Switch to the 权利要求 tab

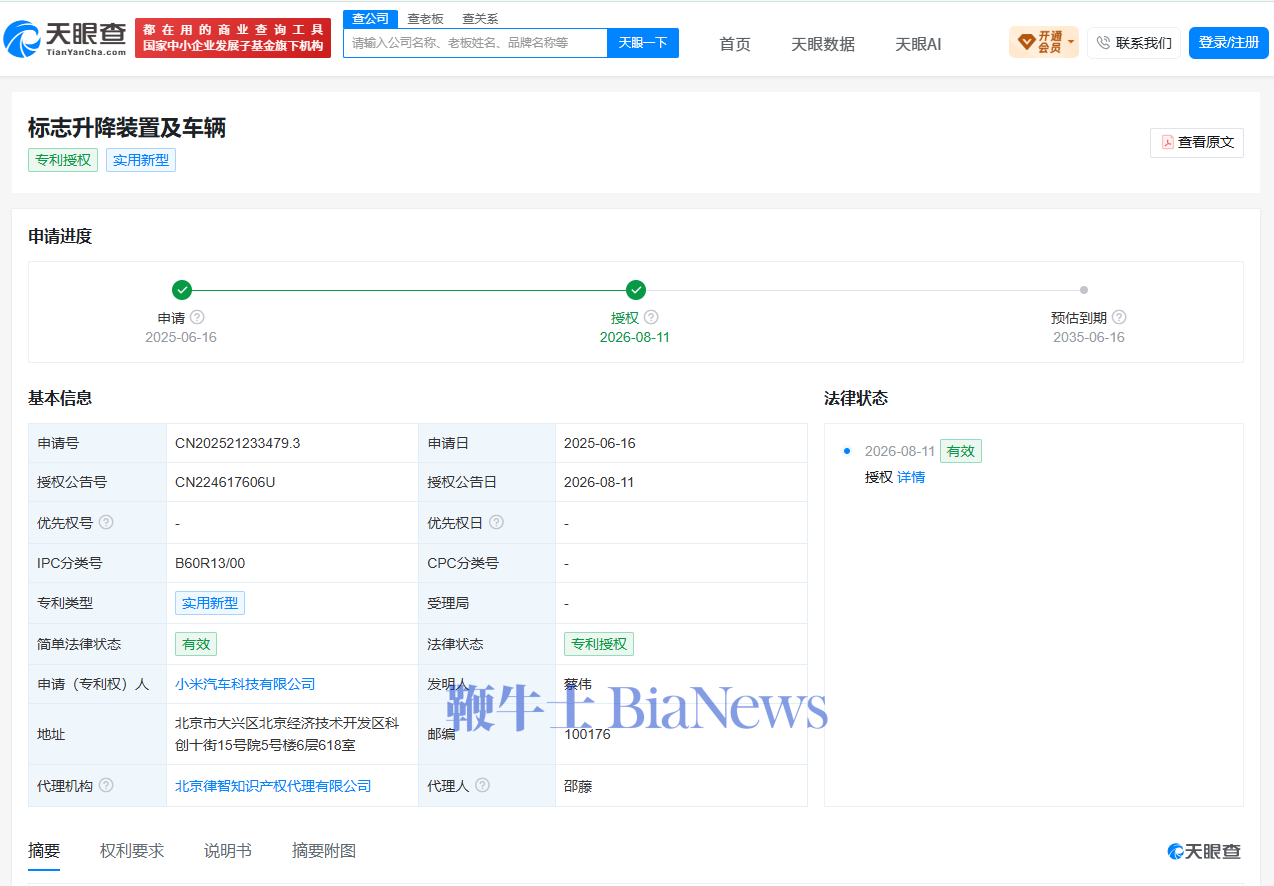pos(132,851)
